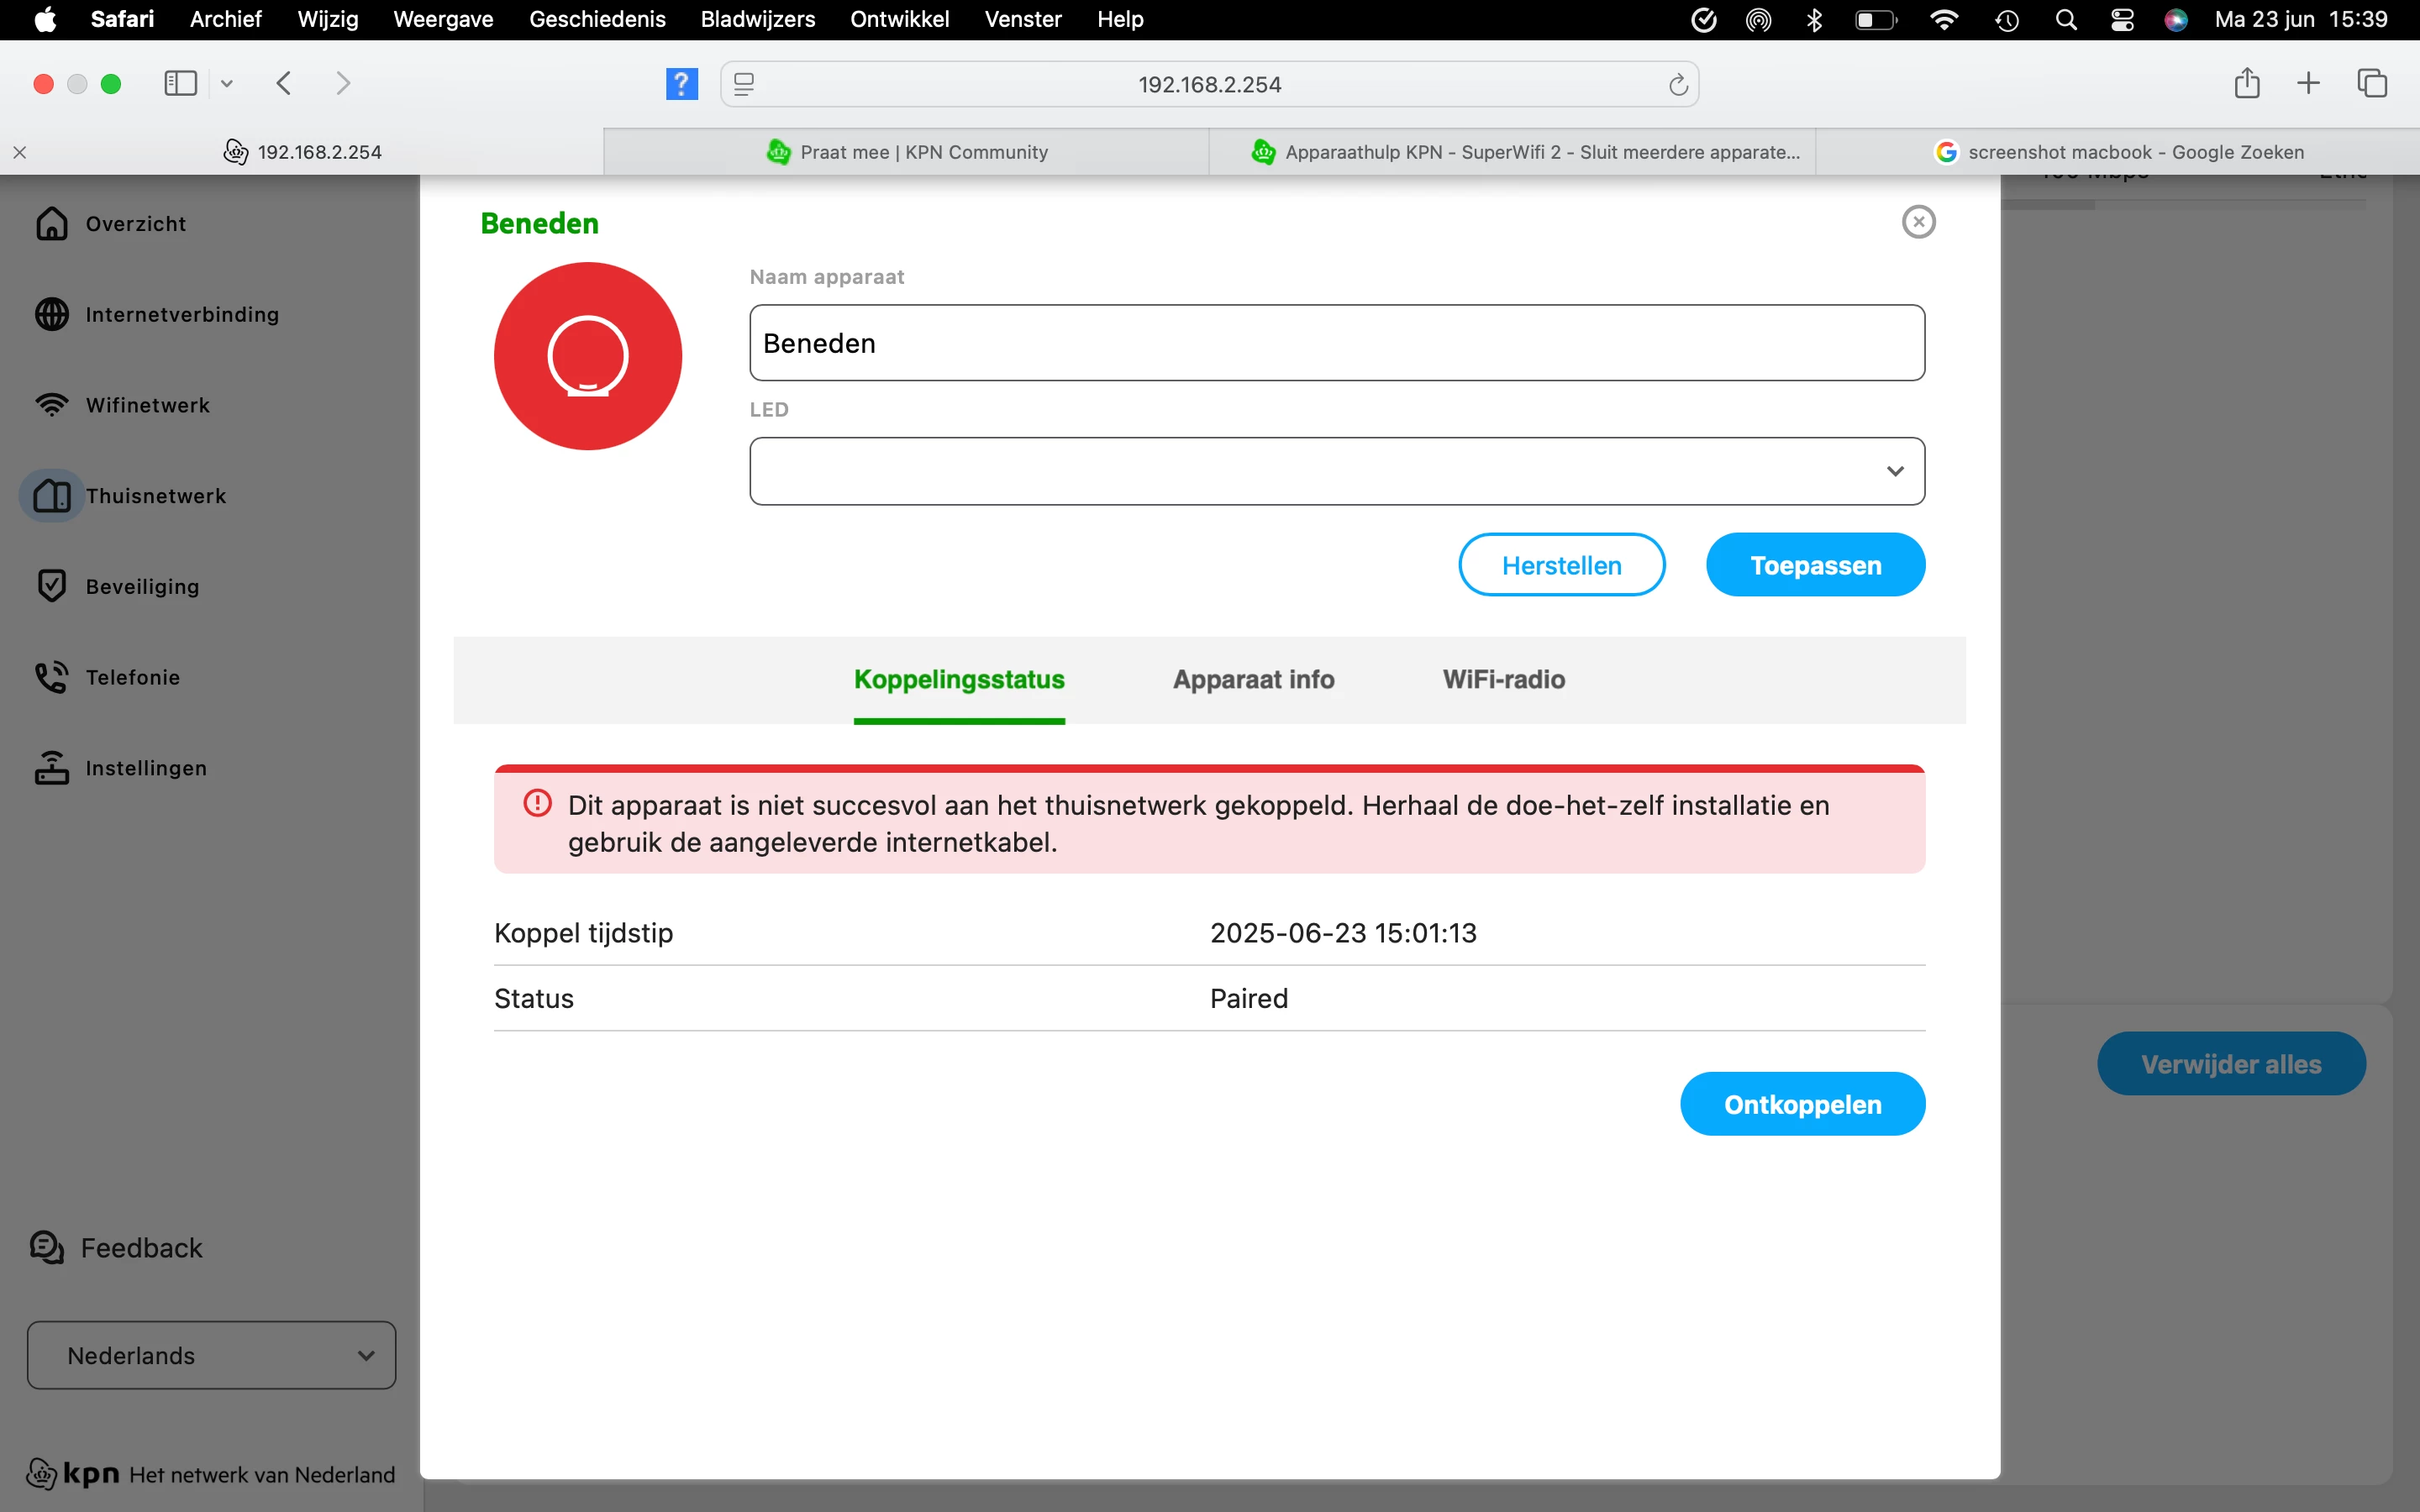Open Internetverbinding globe icon in sidebar
2420x1512 pixels.
52,314
